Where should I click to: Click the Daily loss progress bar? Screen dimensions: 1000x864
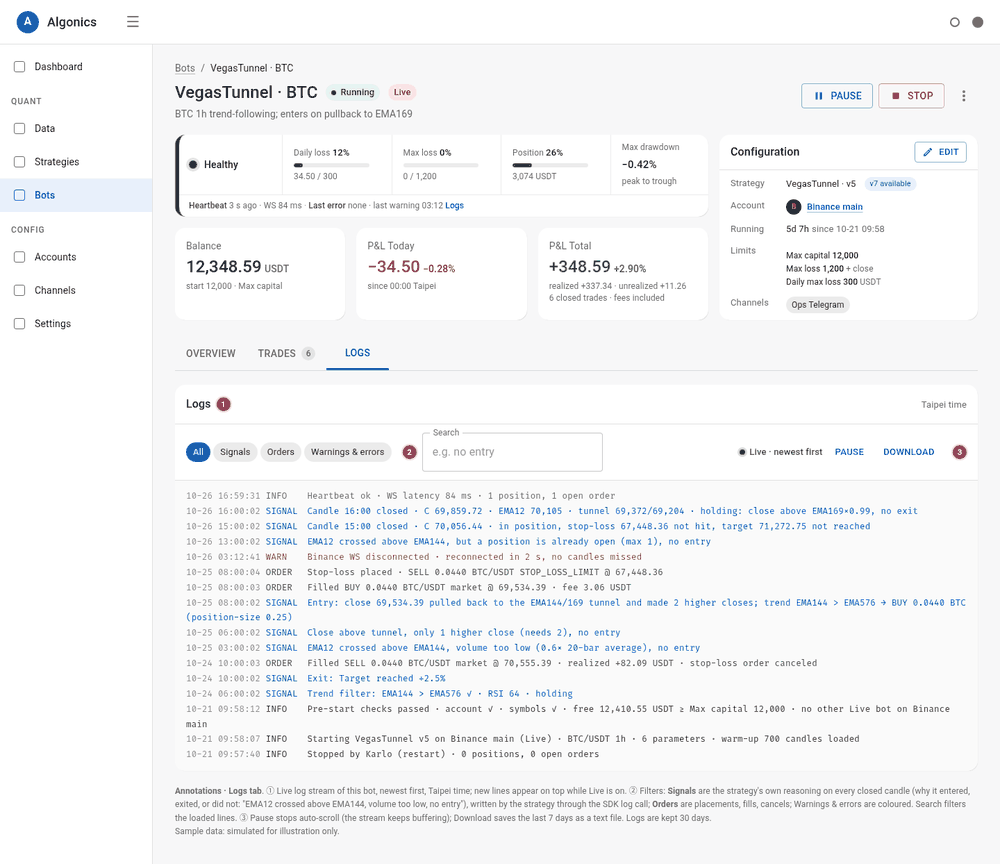(331, 165)
